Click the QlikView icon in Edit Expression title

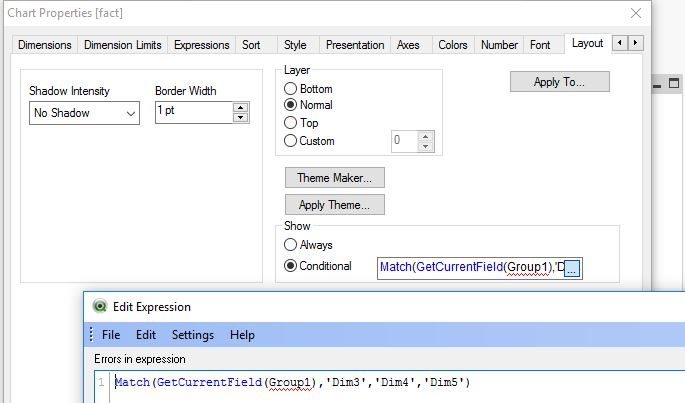(x=100, y=307)
